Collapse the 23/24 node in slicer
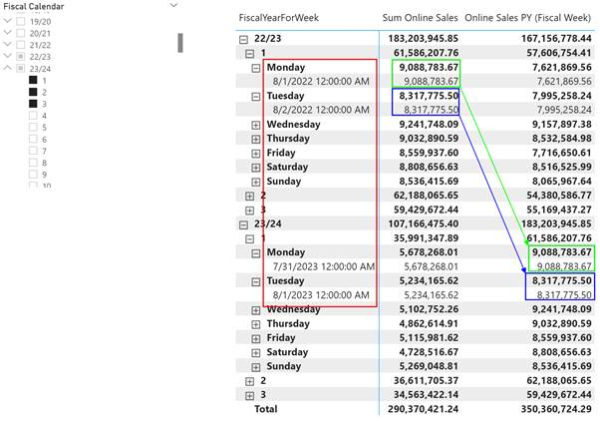The image size is (600, 421). pyautogui.click(x=9, y=68)
